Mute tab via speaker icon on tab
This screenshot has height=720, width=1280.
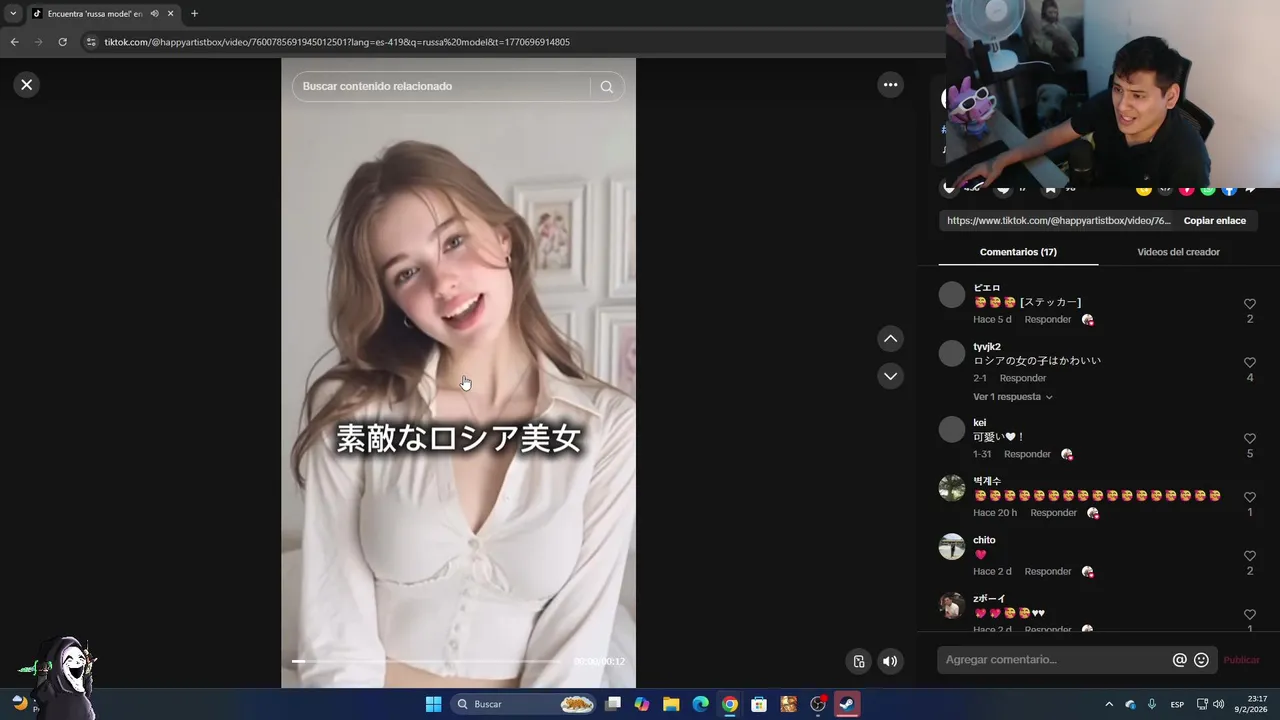pyautogui.click(x=154, y=14)
